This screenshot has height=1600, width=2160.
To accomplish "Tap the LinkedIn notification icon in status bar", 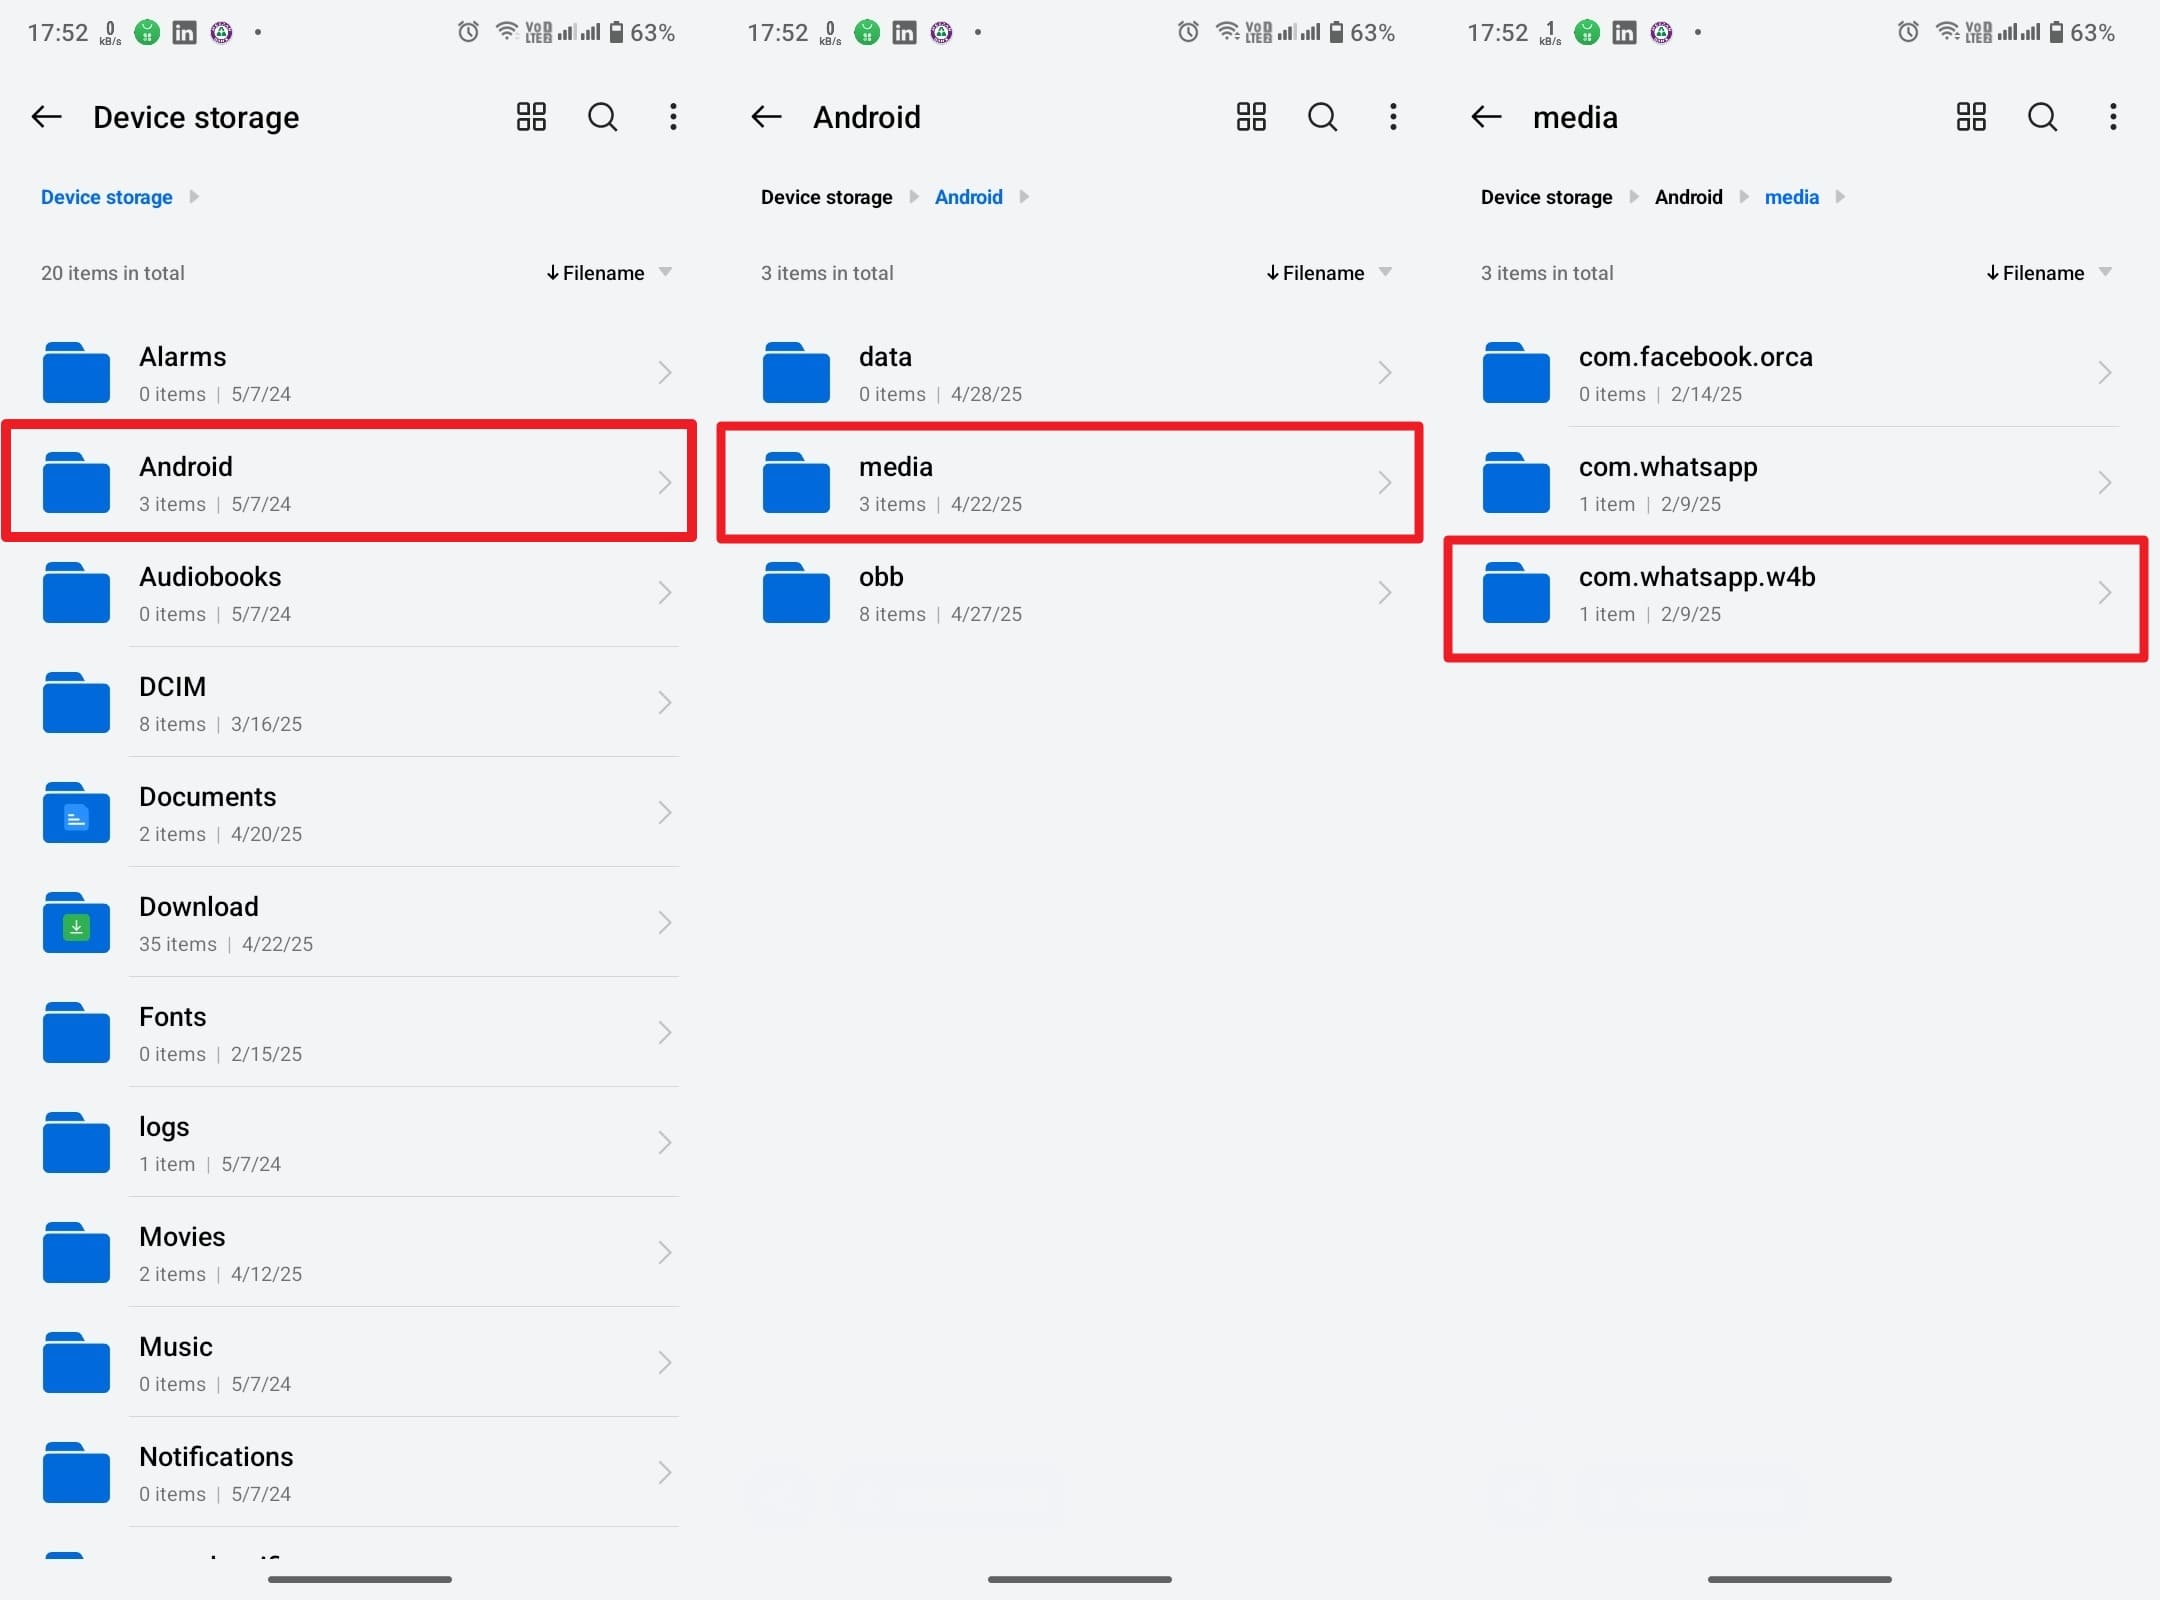I will coord(184,33).
